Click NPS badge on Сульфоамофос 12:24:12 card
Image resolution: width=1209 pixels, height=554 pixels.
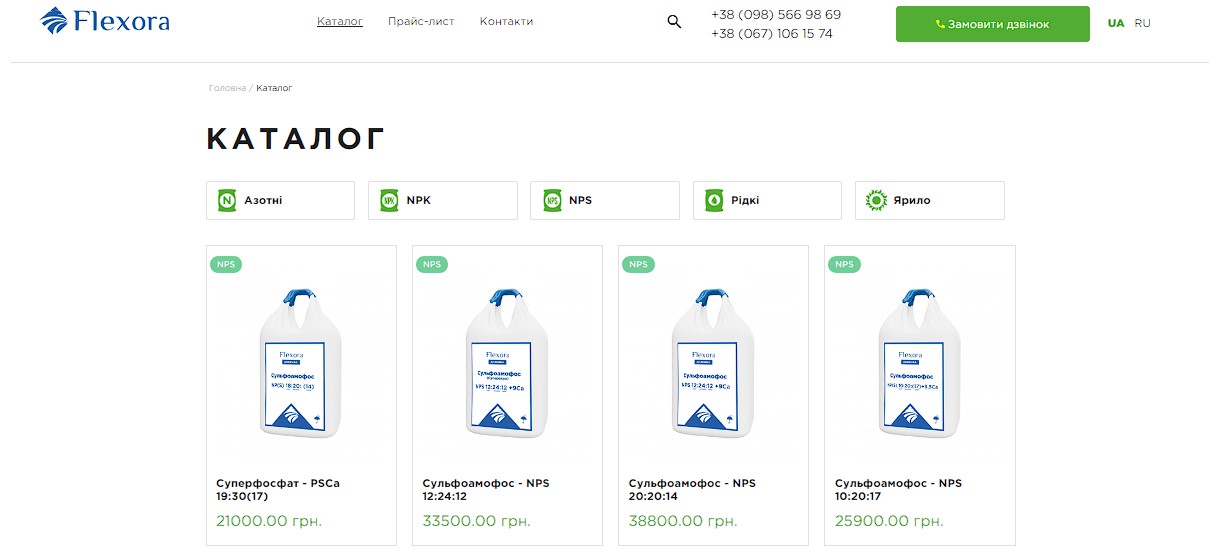click(432, 265)
